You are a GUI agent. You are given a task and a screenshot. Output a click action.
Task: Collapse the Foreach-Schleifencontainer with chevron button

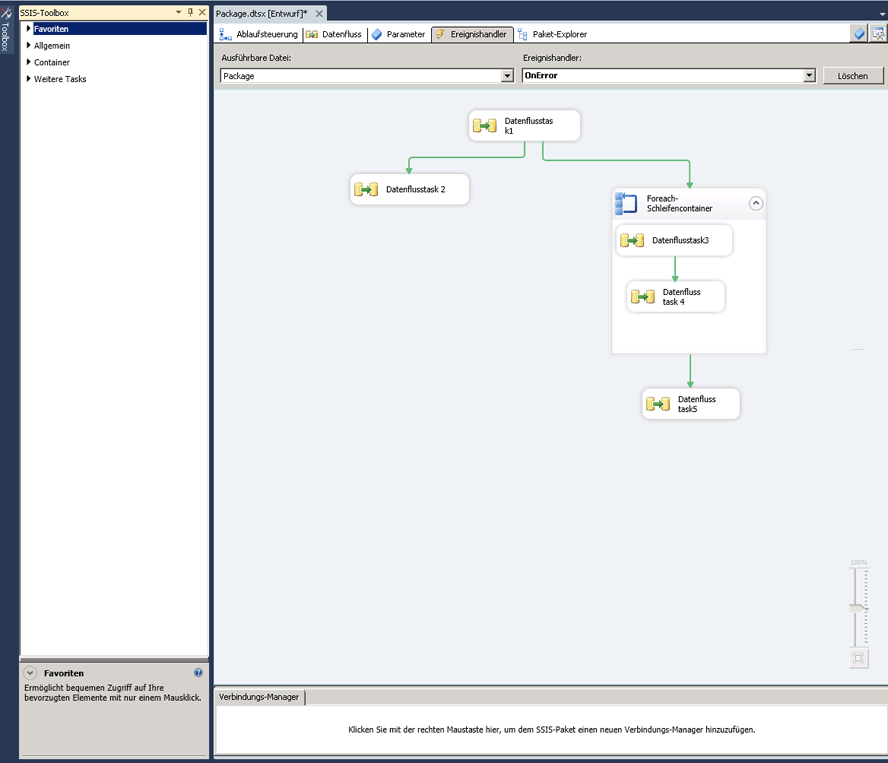[756, 203]
